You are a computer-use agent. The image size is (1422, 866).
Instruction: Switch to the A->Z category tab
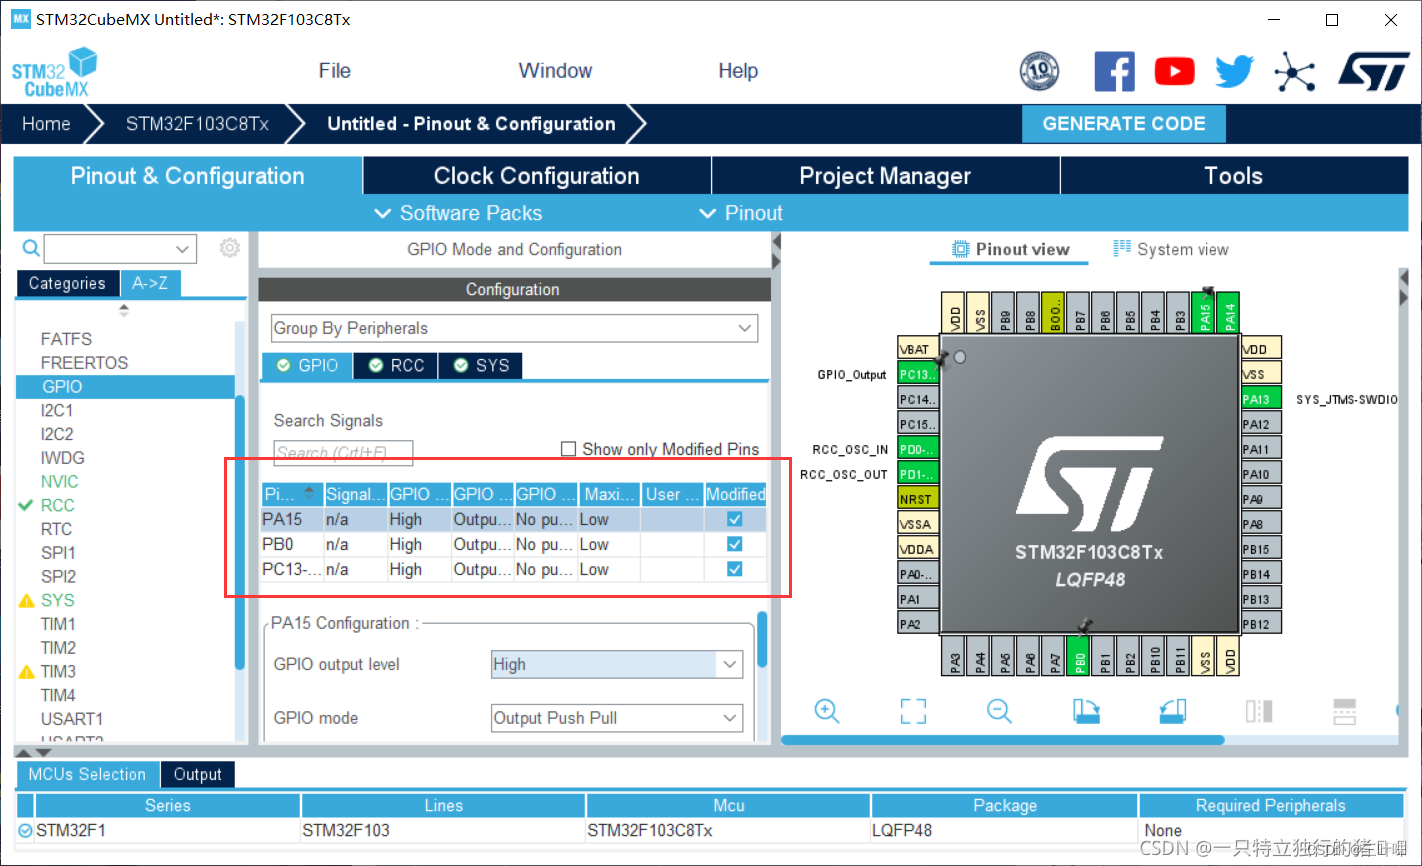[x=150, y=283]
